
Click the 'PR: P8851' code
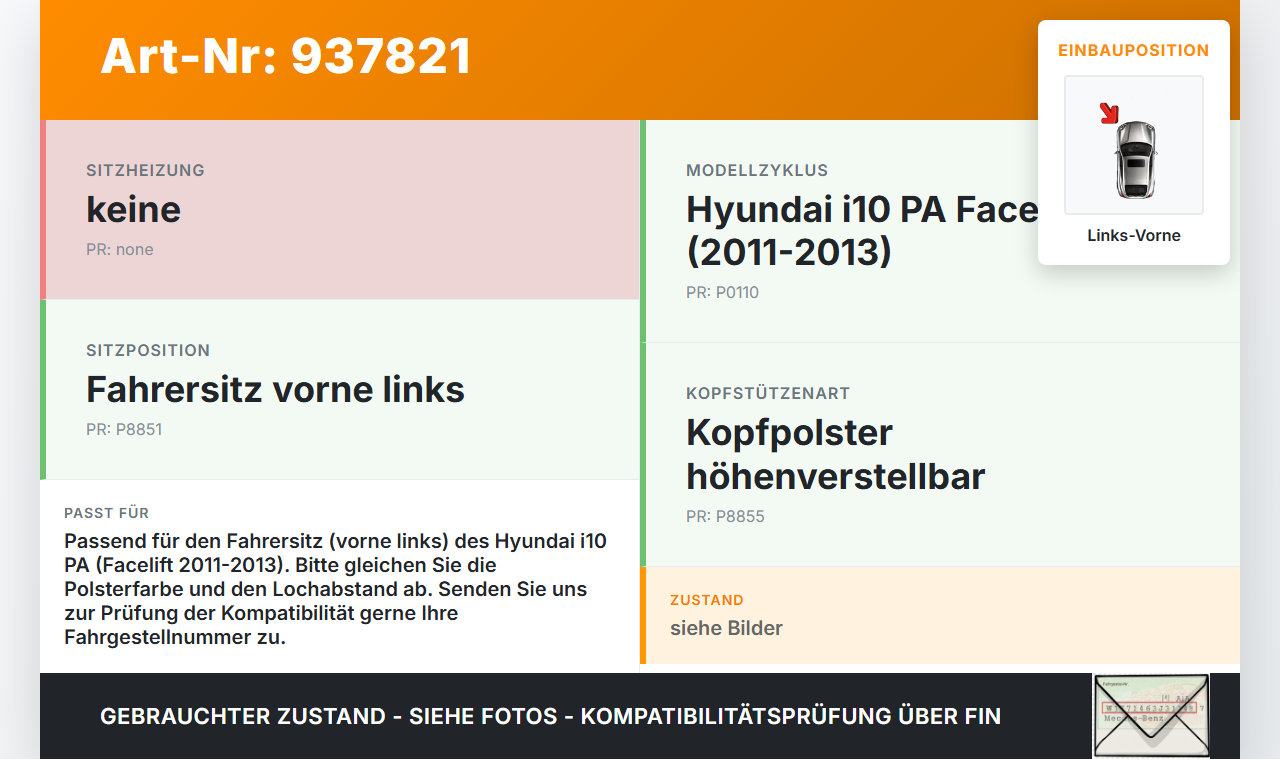(x=124, y=430)
